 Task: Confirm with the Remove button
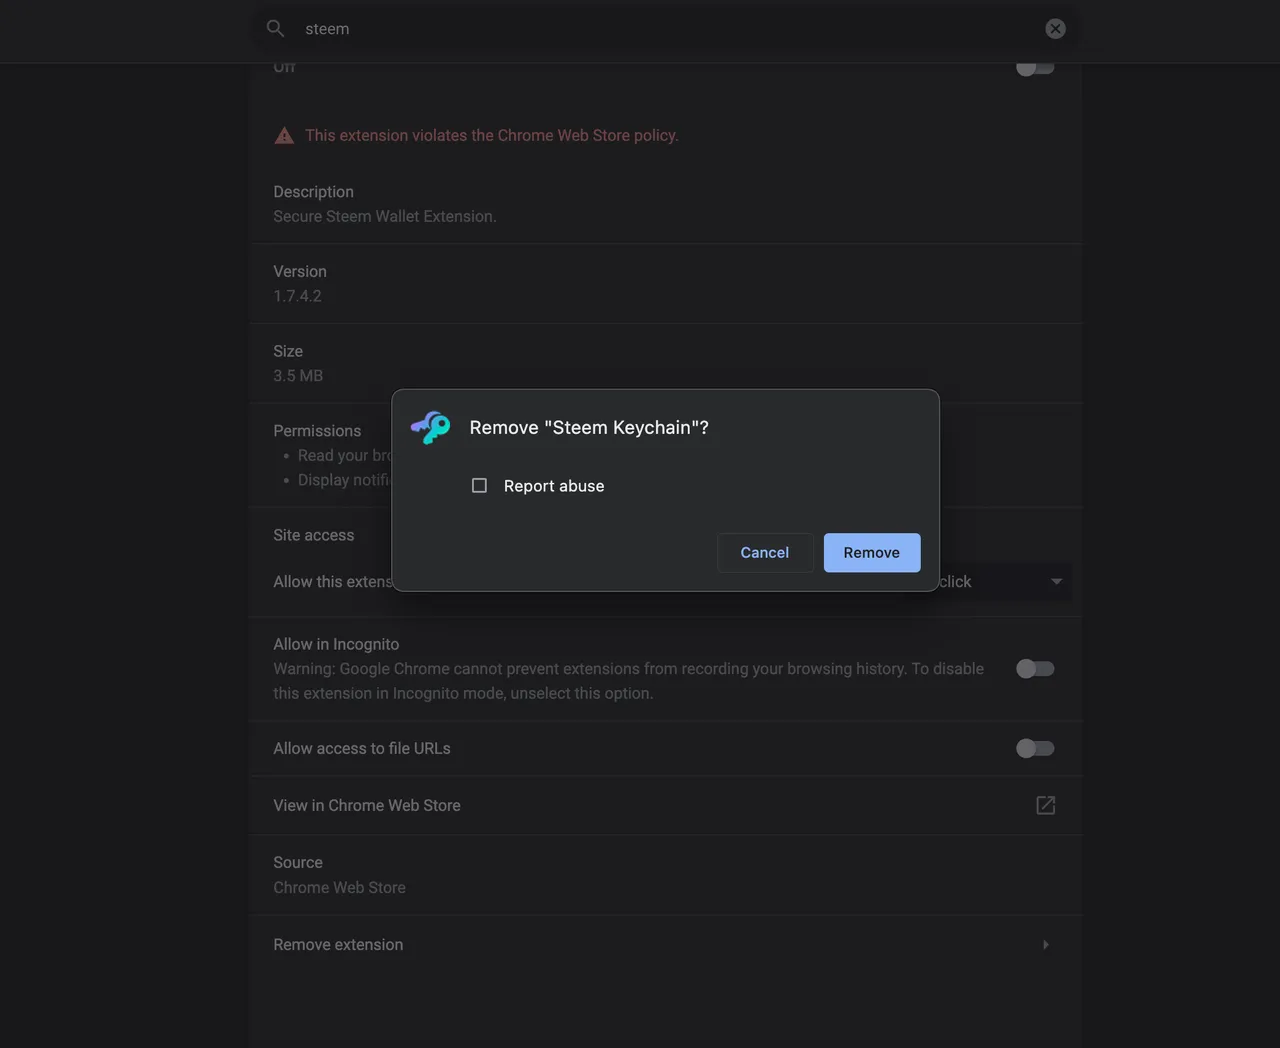point(872,552)
